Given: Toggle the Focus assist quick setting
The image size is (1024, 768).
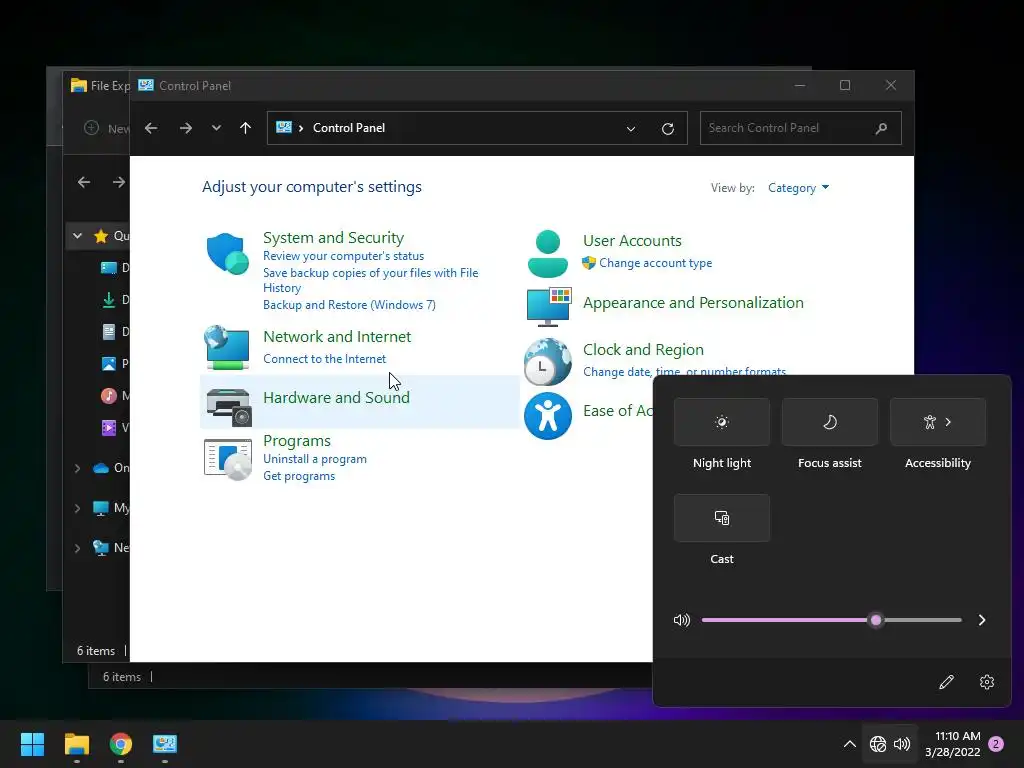Looking at the screenshot, I should [829, 422].
